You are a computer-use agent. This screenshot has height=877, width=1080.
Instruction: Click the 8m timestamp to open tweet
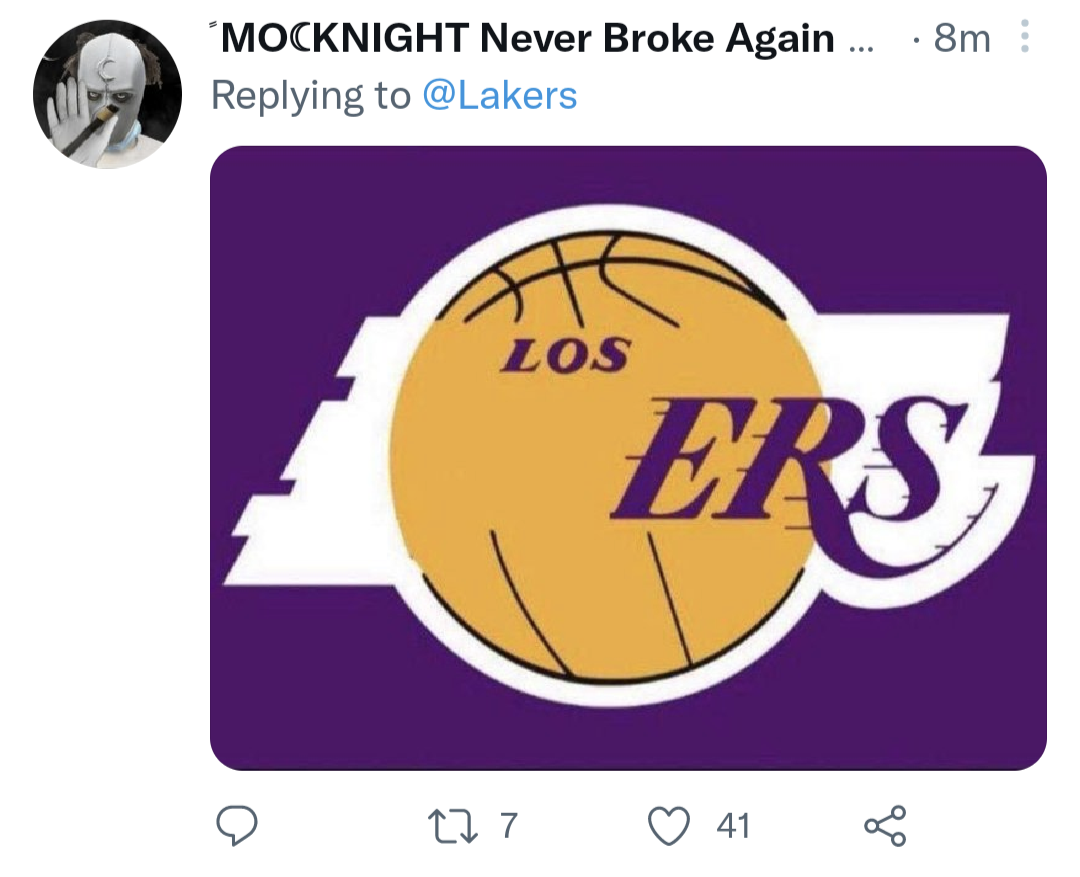tap(961, 37)
